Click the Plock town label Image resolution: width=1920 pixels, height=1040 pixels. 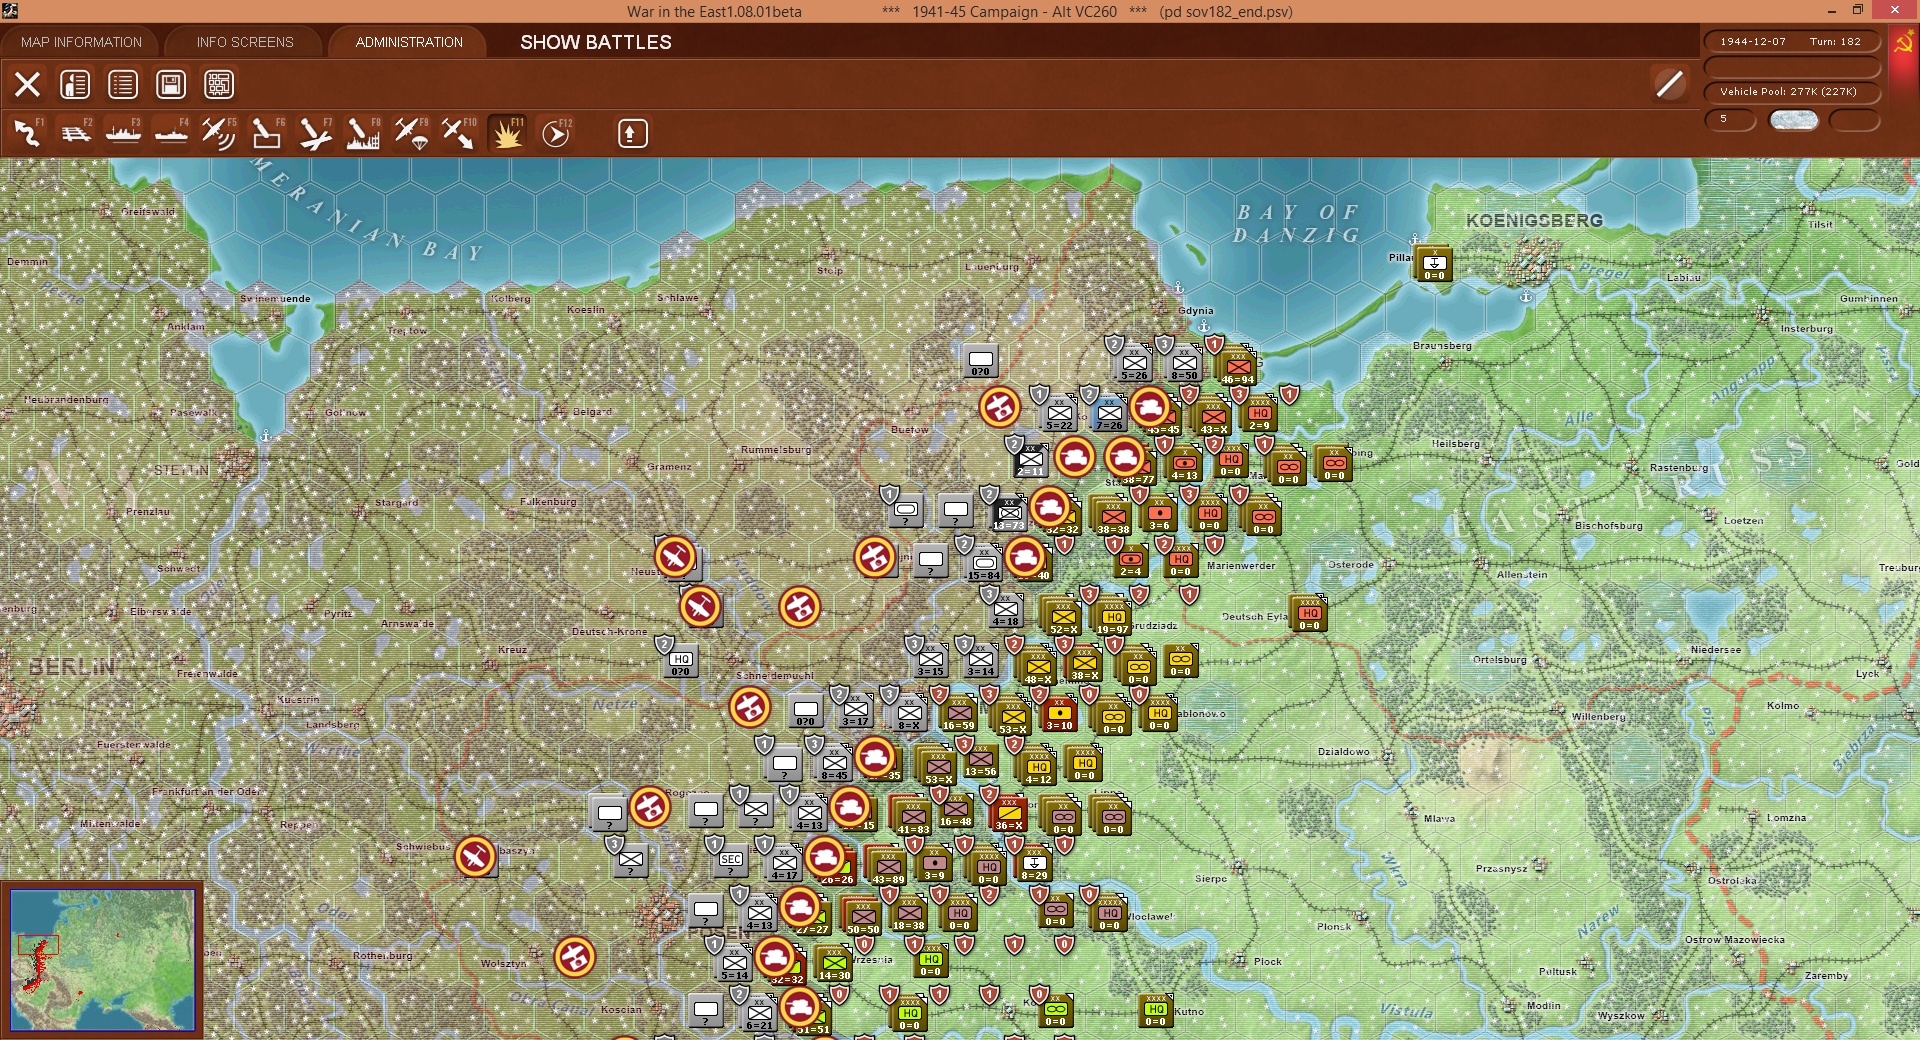tap(1268, 962)
